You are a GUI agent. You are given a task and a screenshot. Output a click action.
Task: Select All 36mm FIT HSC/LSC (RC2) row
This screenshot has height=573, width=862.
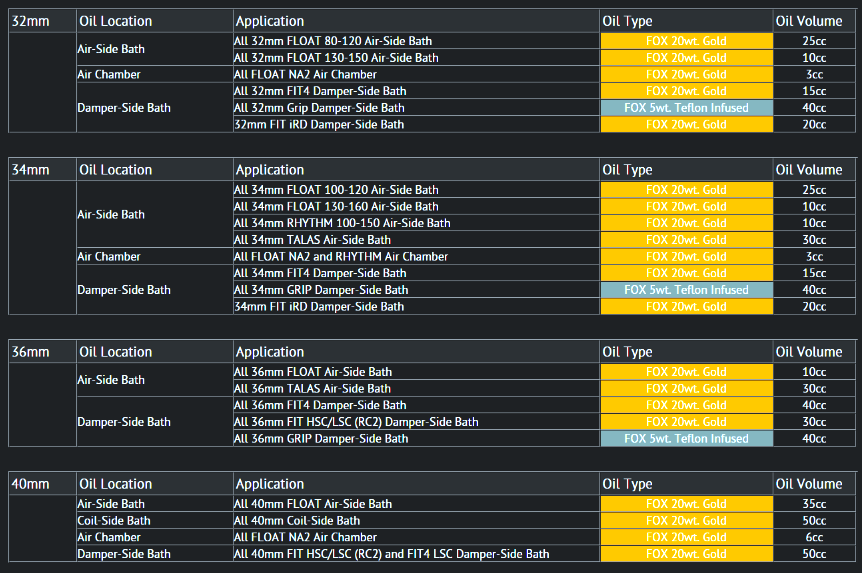[x=356, y=422]
